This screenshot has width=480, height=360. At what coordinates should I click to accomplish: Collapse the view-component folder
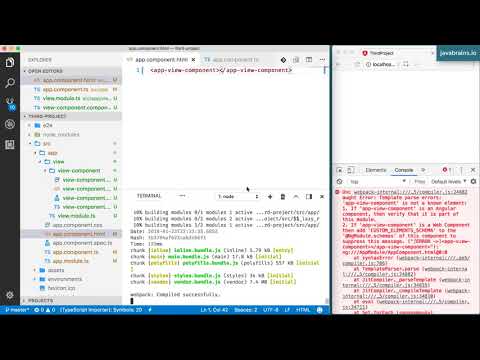pyautogui.click(x=79, y=171)
